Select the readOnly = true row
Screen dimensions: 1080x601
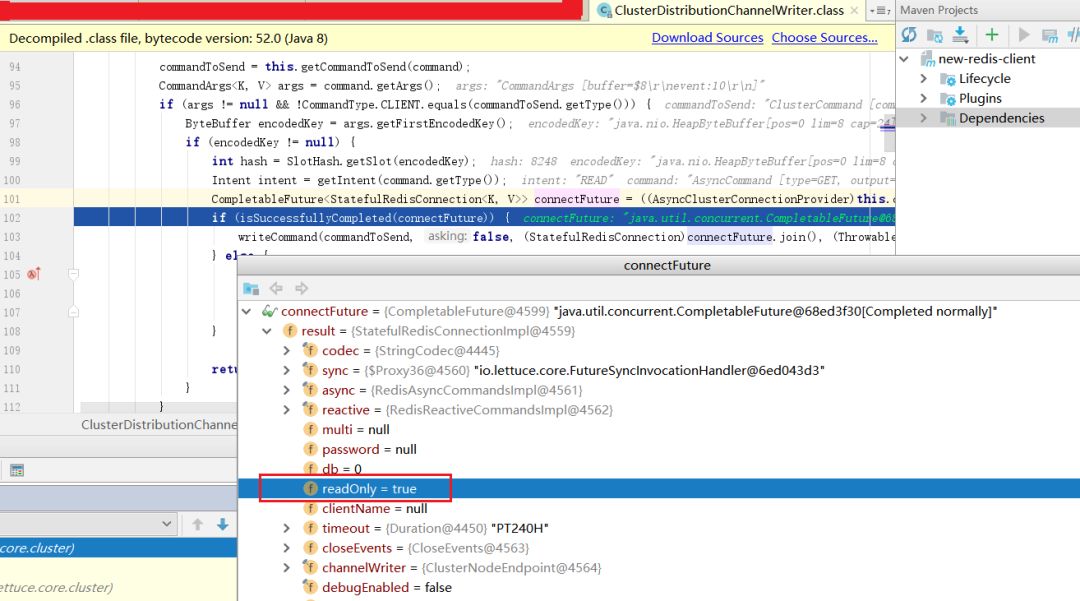pos(658,489)
